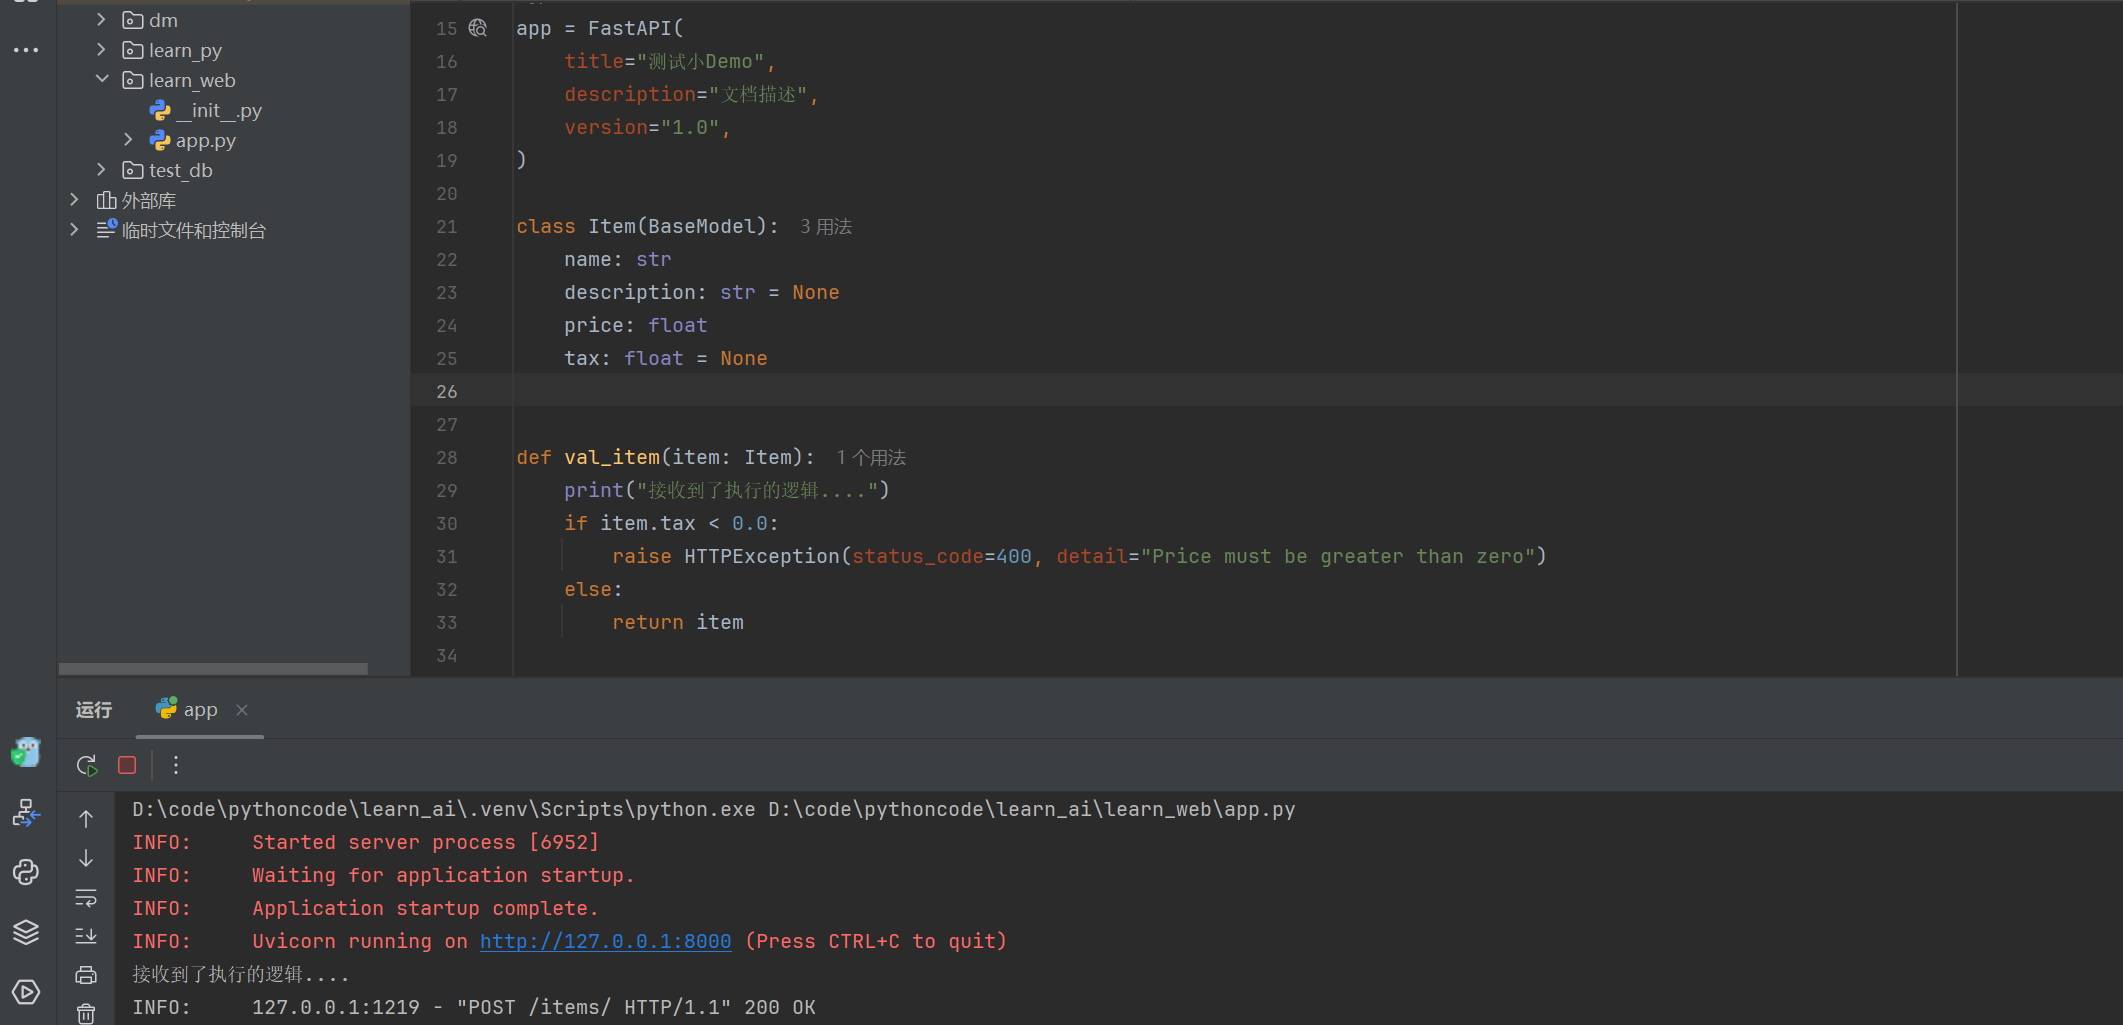
Task: Open the http://127.0.0.1:8000 link
Action: pyautogui.click(x=605, y=942)
